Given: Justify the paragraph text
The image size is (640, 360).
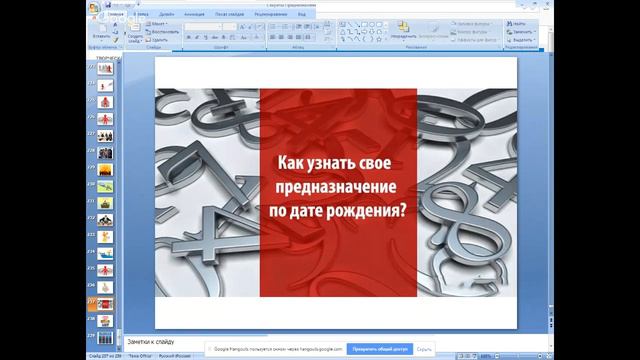Looking at the screenshot, I should pyautogui.click(x=298, y=37).
